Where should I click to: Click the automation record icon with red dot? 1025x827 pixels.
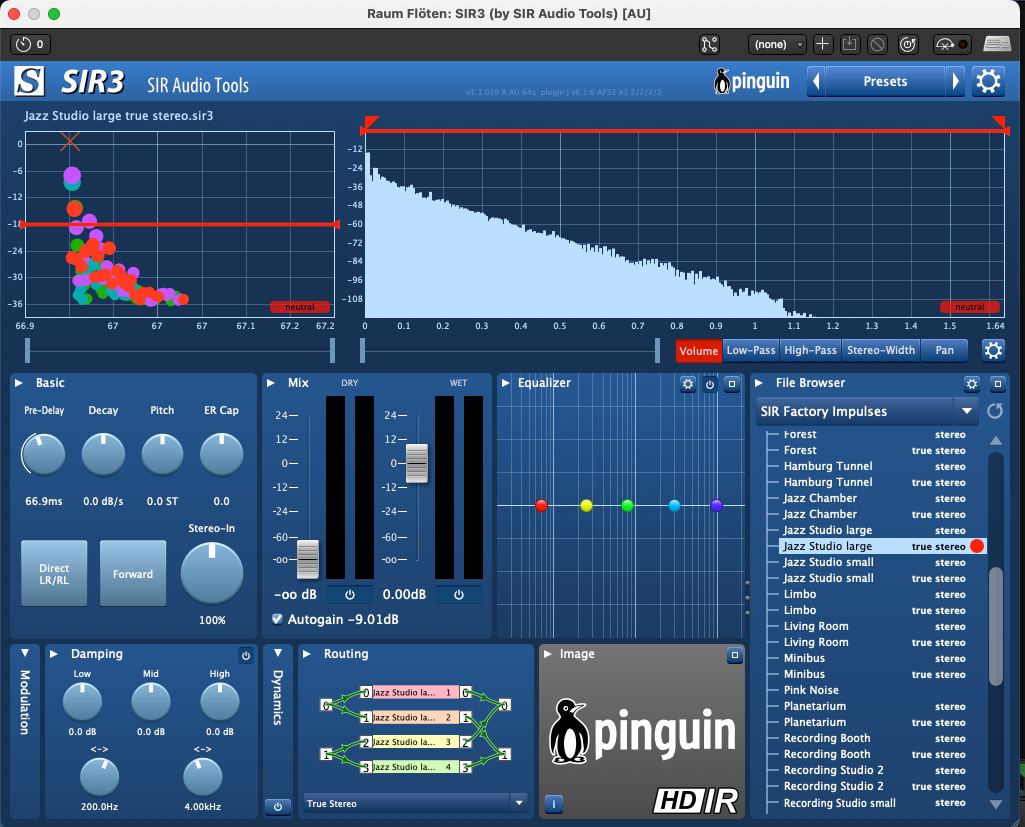pyautogui.click(x=952, y=44)
